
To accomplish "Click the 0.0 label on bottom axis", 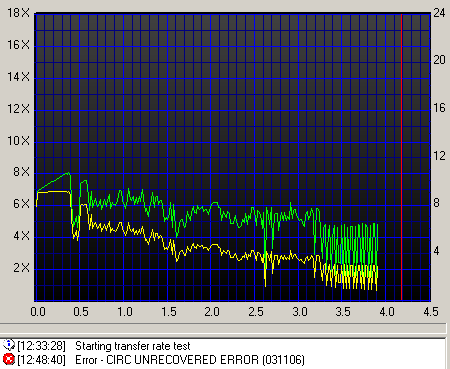I will (x=38, y=312).
